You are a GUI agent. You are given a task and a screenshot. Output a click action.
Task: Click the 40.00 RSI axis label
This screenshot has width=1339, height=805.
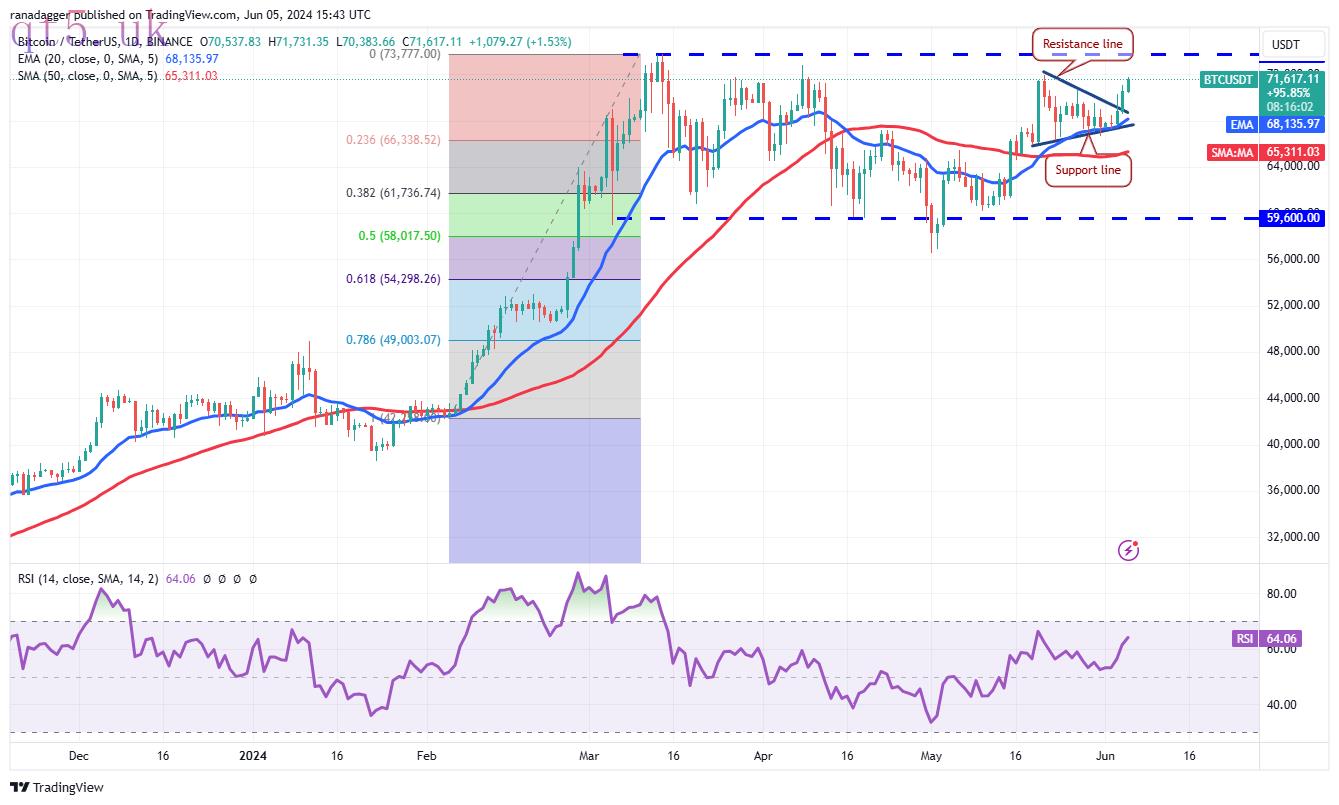[x=1281, y=705]
